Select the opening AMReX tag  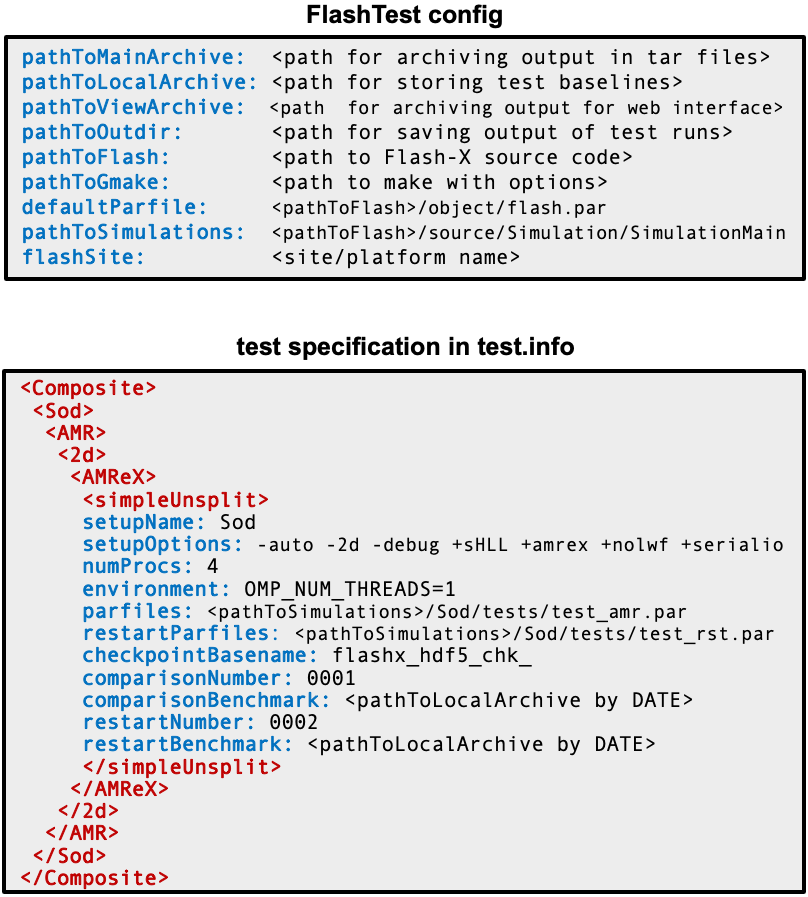point(113,477)
